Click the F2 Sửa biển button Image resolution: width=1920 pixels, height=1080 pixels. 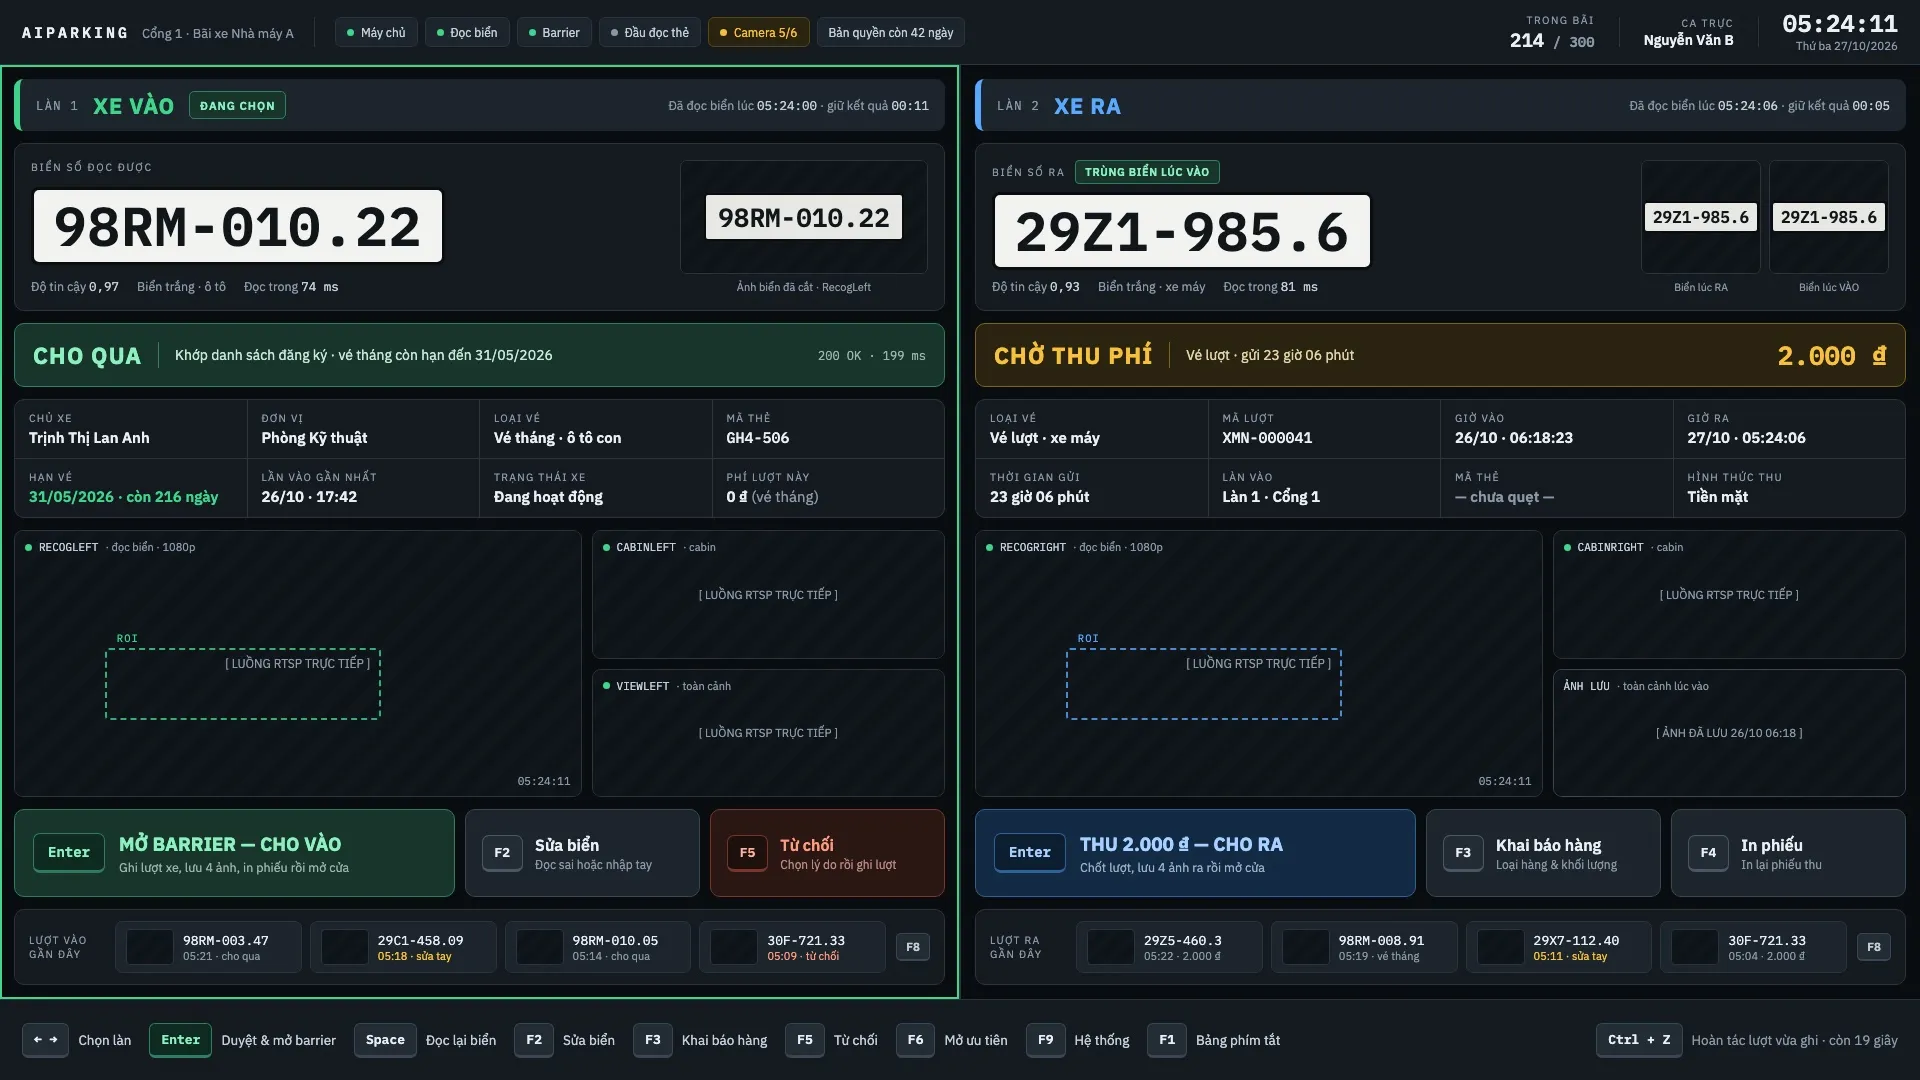(582, 853)
